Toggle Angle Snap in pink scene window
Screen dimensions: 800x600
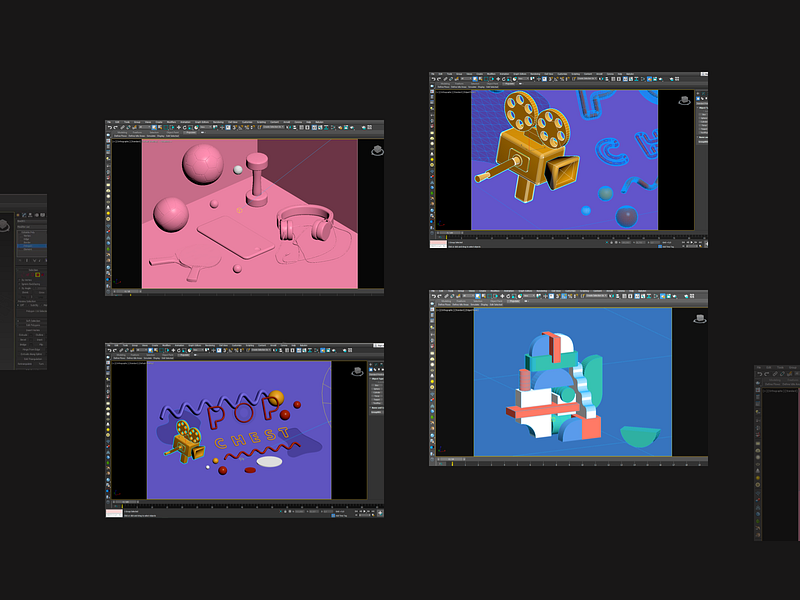(241, 128)
